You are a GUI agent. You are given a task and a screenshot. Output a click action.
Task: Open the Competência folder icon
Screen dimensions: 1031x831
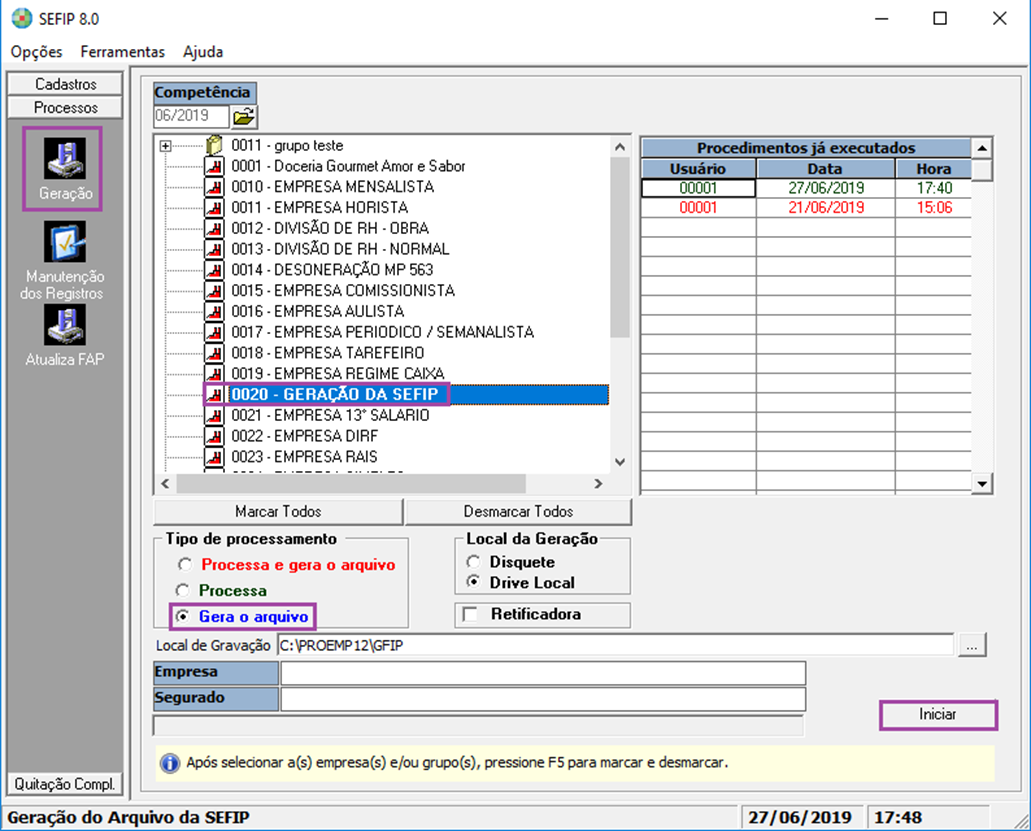(x=244, y=118)
